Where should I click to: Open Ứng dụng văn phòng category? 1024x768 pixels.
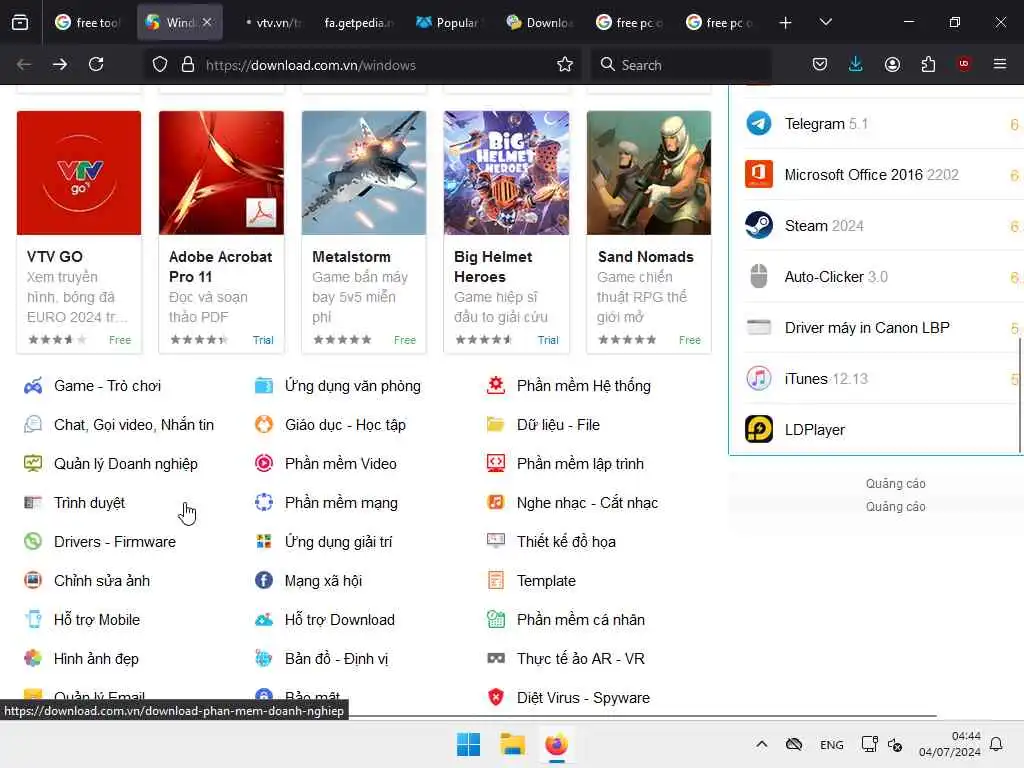353,386
